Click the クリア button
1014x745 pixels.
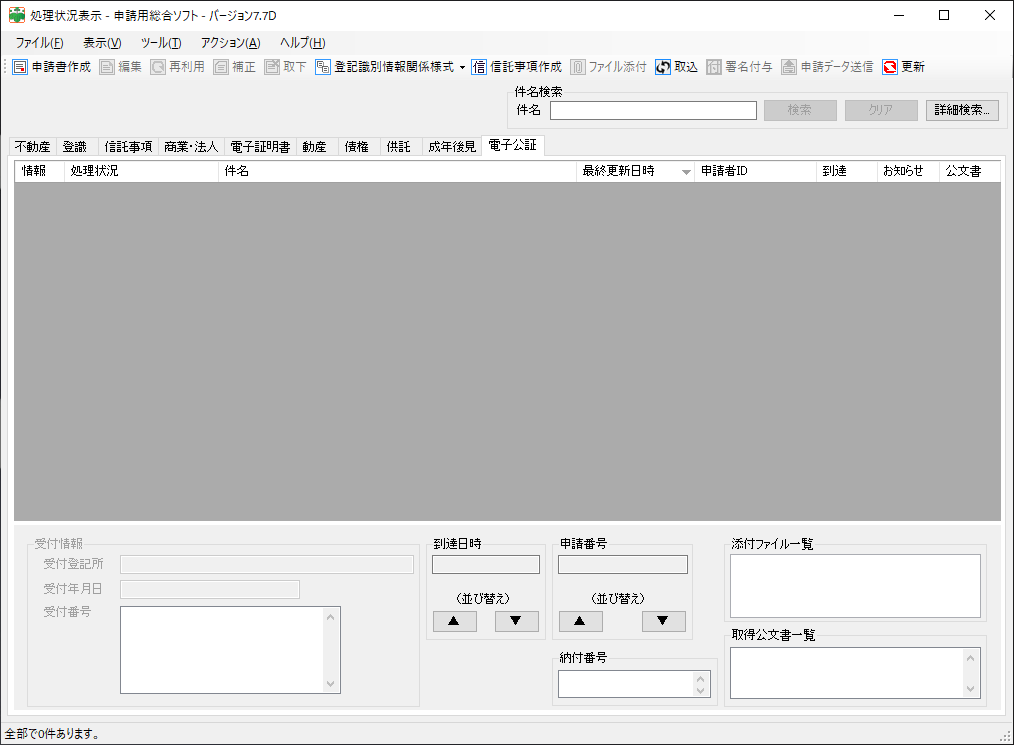(881, 110)
